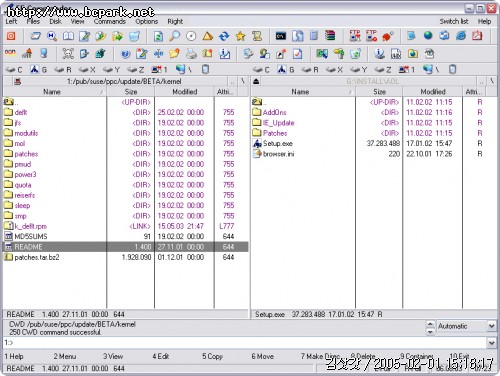
Task: Open the Left menu
Action: pyautogui.click(x=11, y=21)
